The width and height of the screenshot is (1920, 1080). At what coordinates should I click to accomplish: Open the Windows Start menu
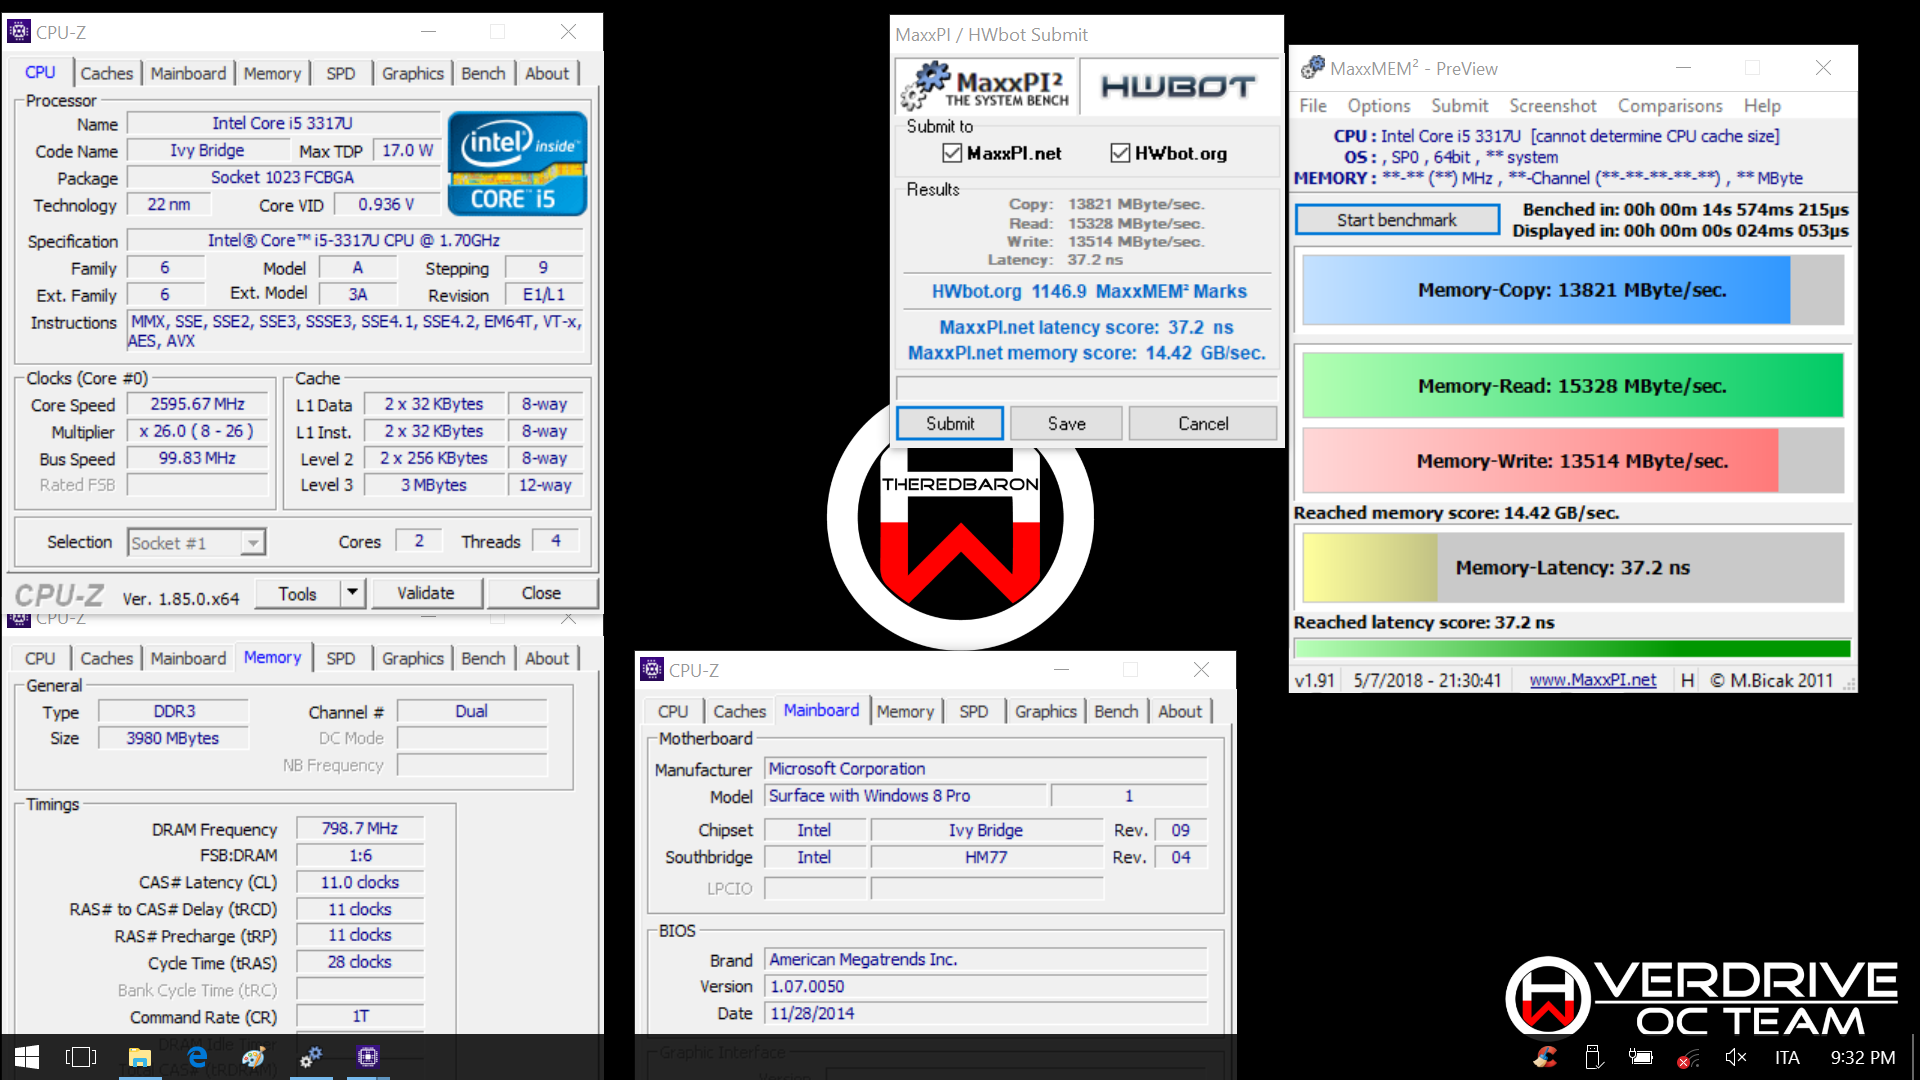pyautogui.click(x=27, y=1057)
